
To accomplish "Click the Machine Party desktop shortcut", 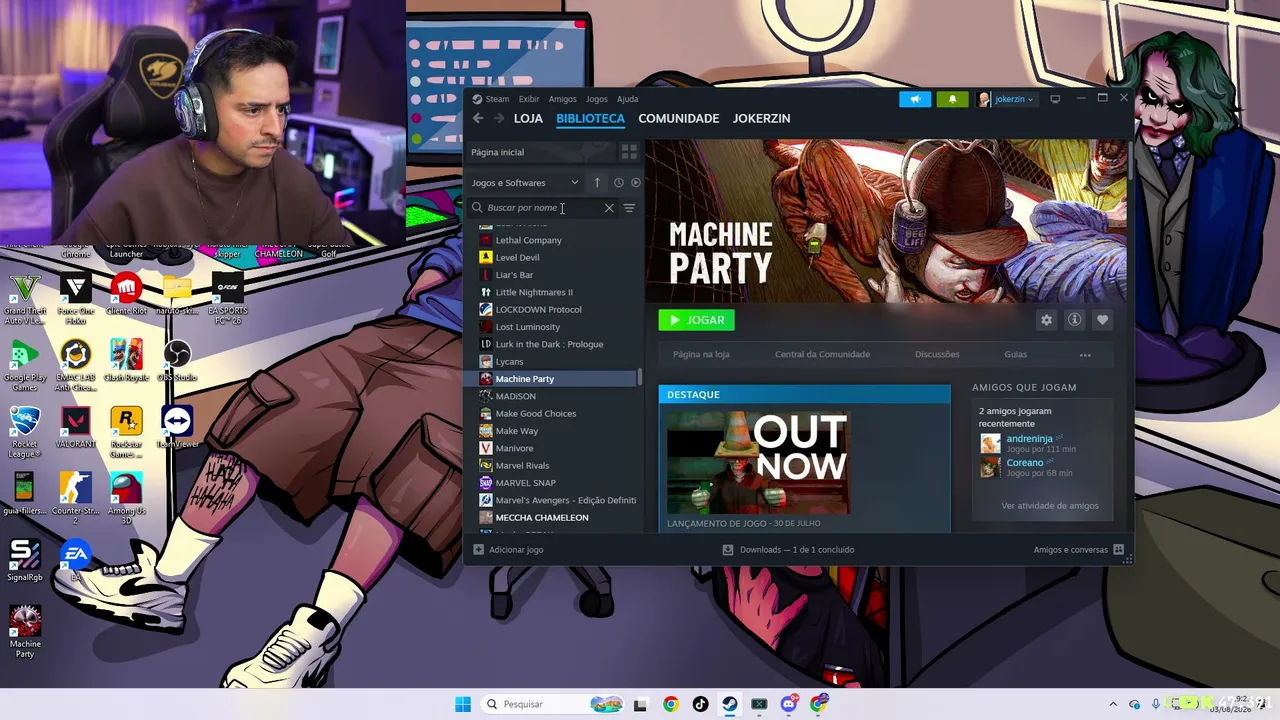I will coord(25,630).
